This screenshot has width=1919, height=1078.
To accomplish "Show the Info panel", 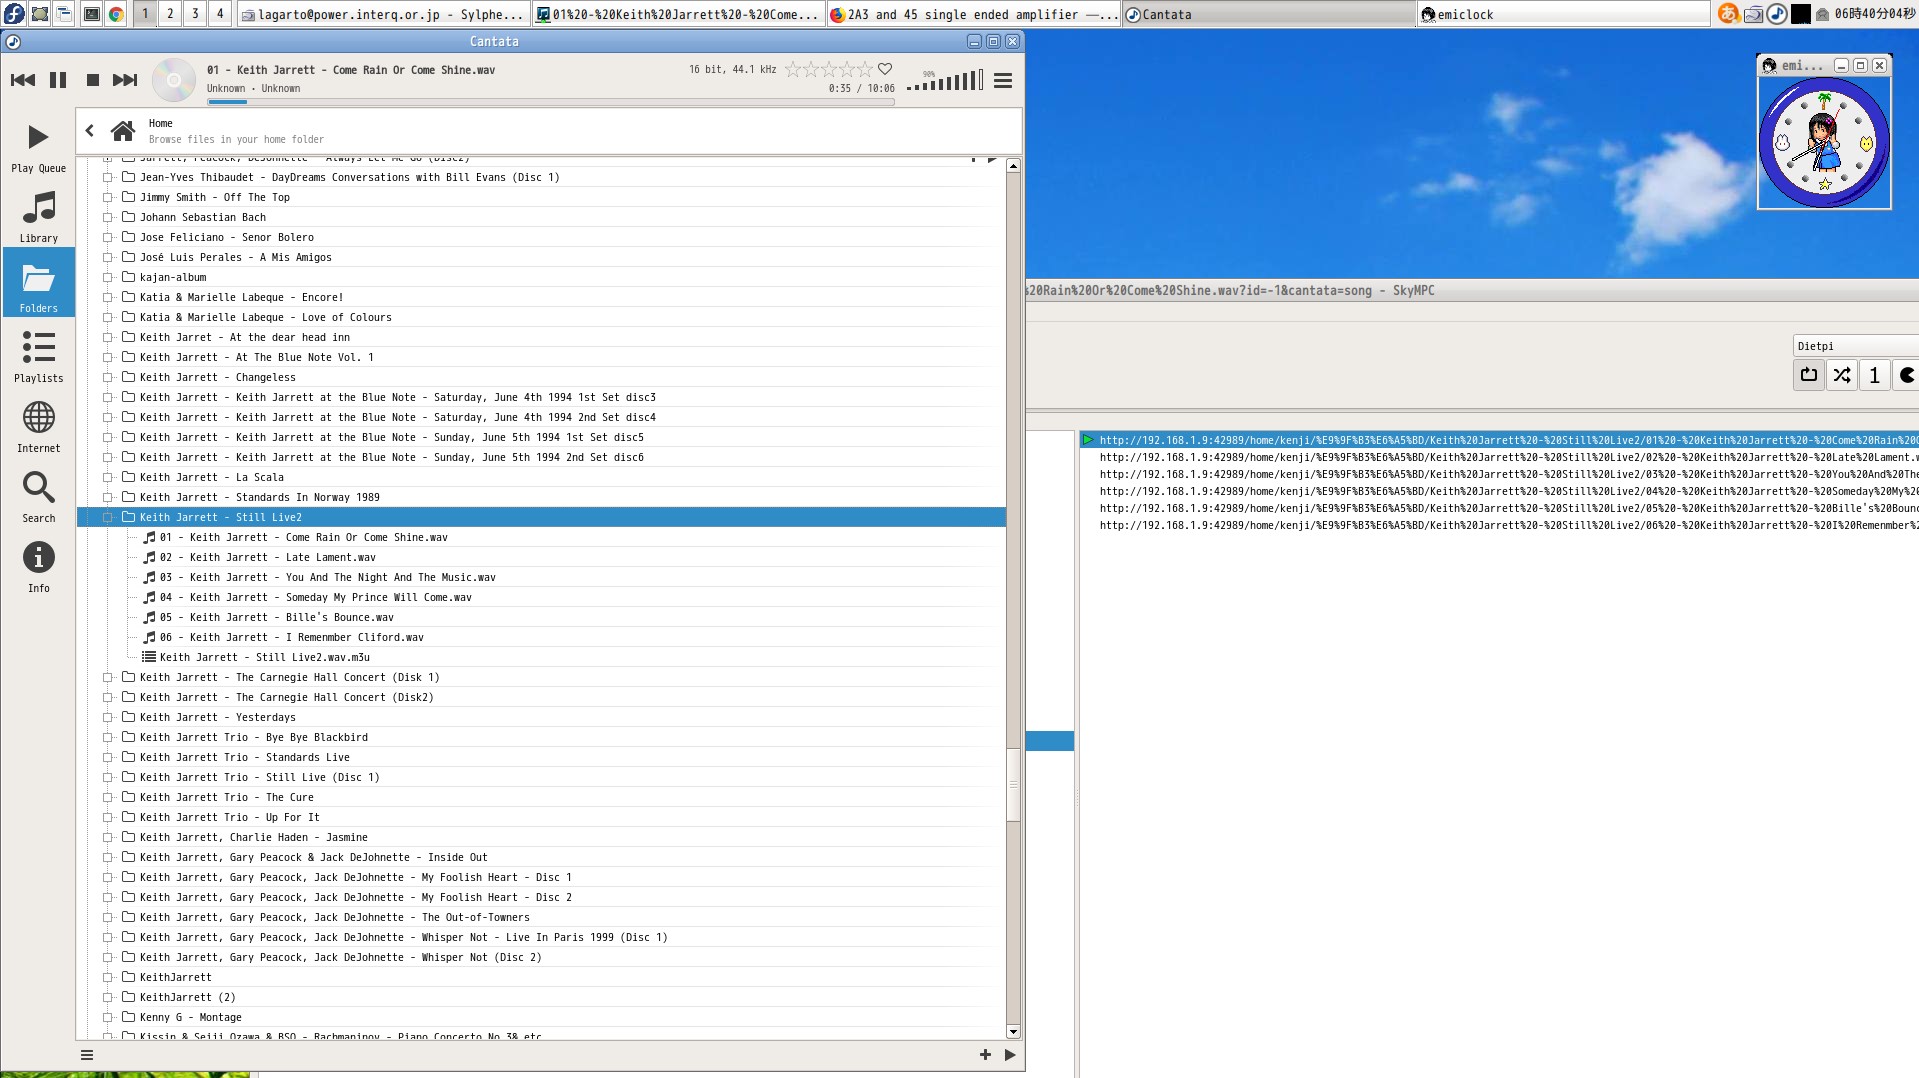I will pos(38,566).
